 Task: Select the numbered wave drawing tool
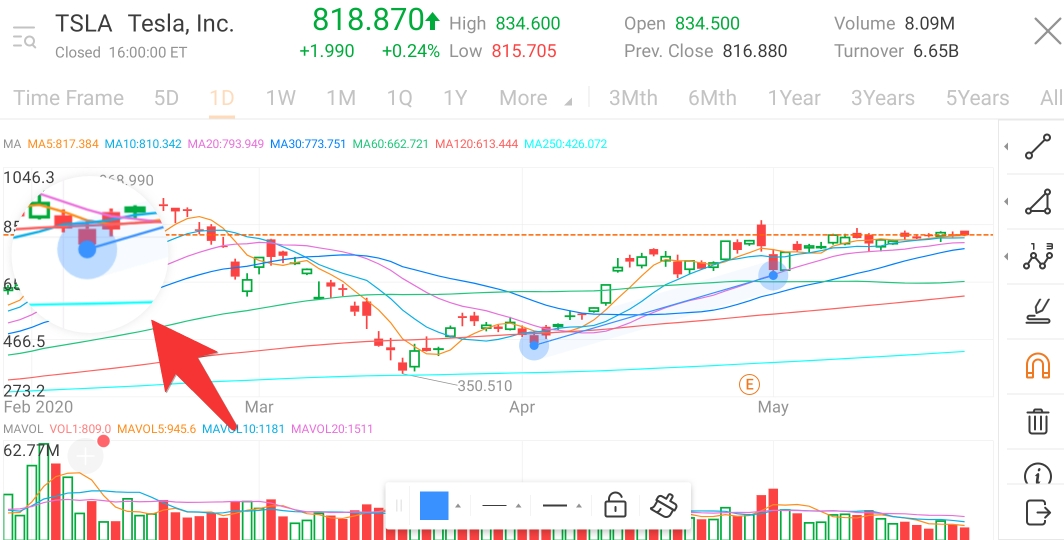pos(1038,256)
